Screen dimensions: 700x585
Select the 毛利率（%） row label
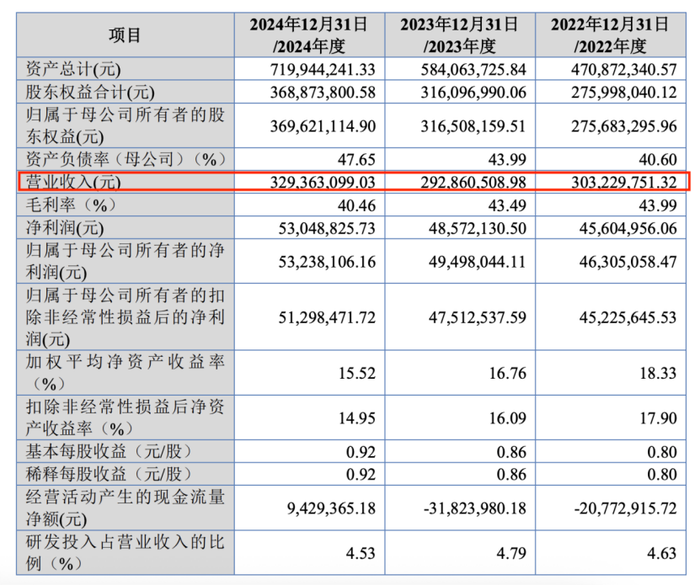pyautogui.click(x=71, y=205)
